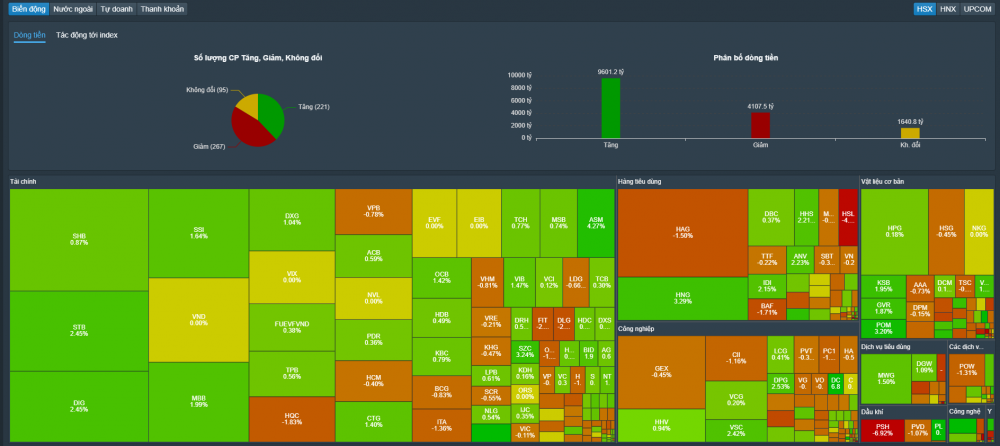Click the PVD -1.07% tile
Viewport: 1000px width, 446px height.
pos(918,429)
